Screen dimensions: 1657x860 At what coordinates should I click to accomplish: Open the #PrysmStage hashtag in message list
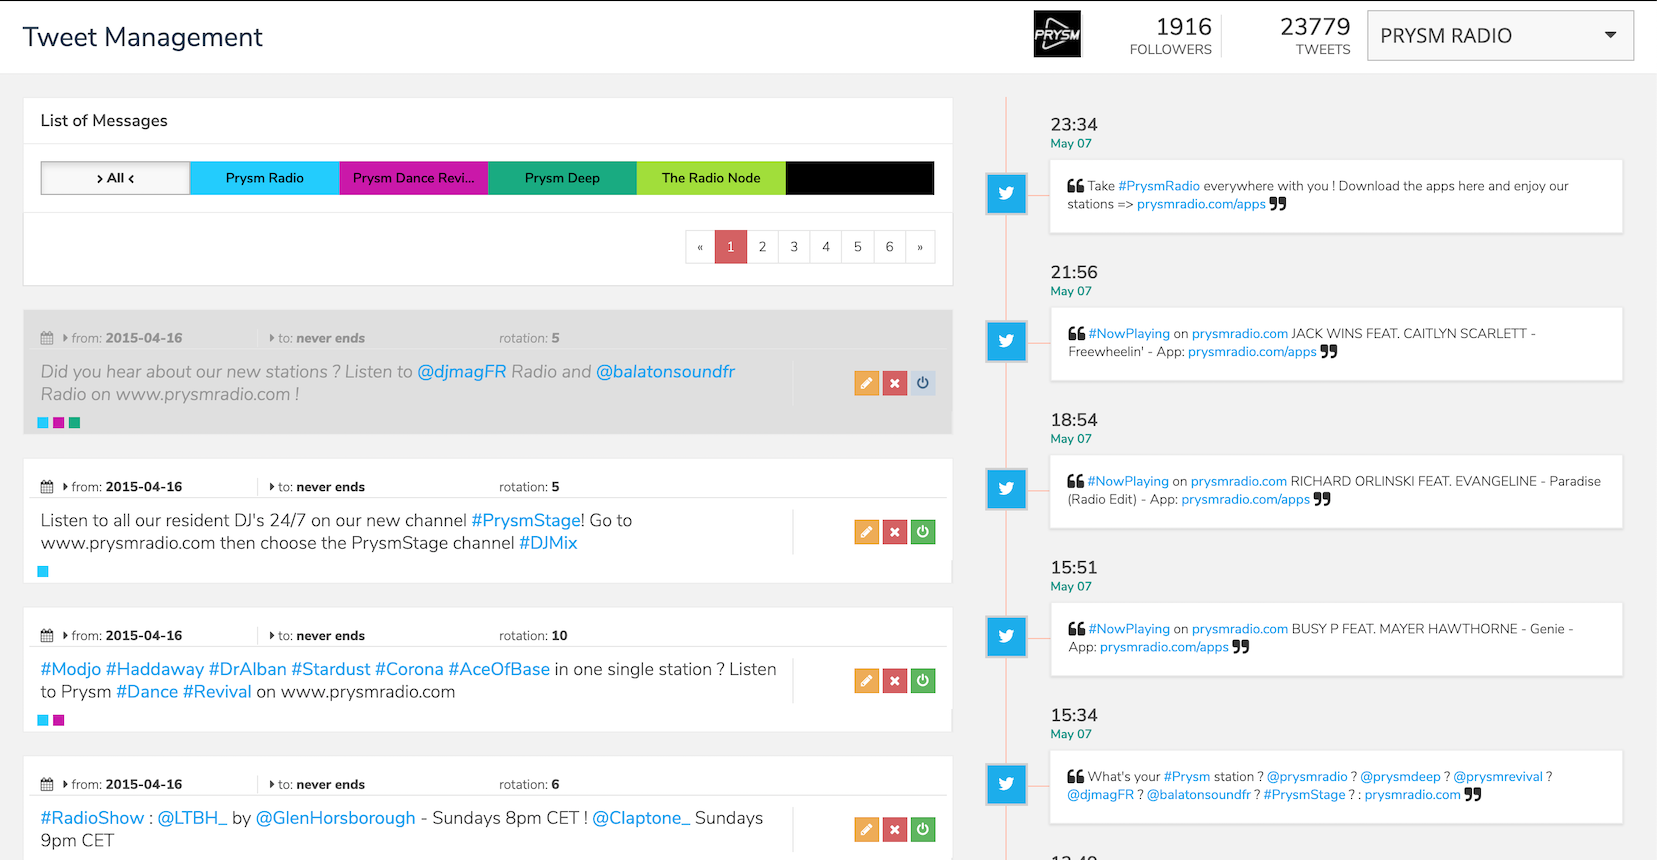point(526,521)
